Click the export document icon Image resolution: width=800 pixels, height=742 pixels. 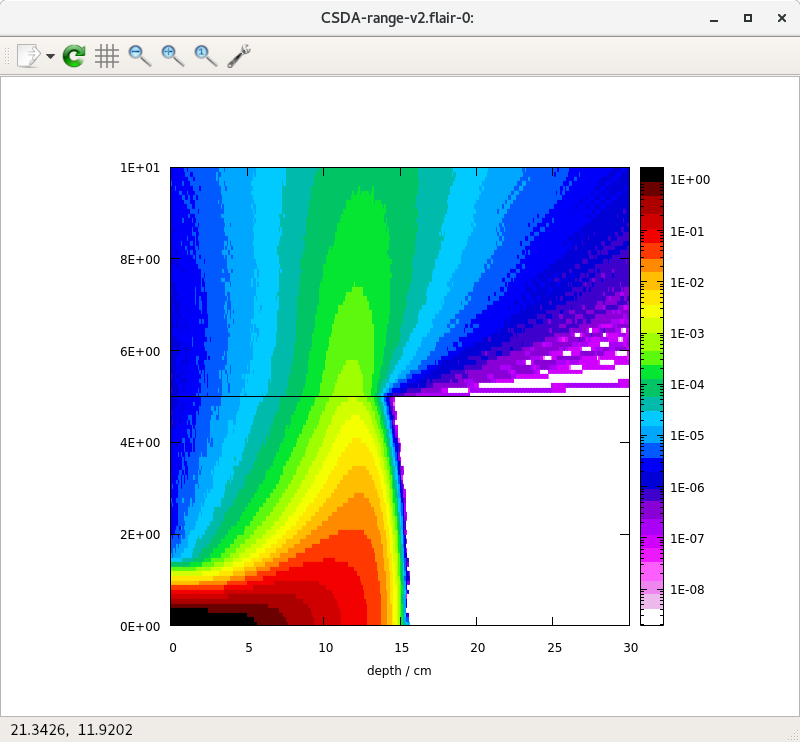click(x=29, y=56)
